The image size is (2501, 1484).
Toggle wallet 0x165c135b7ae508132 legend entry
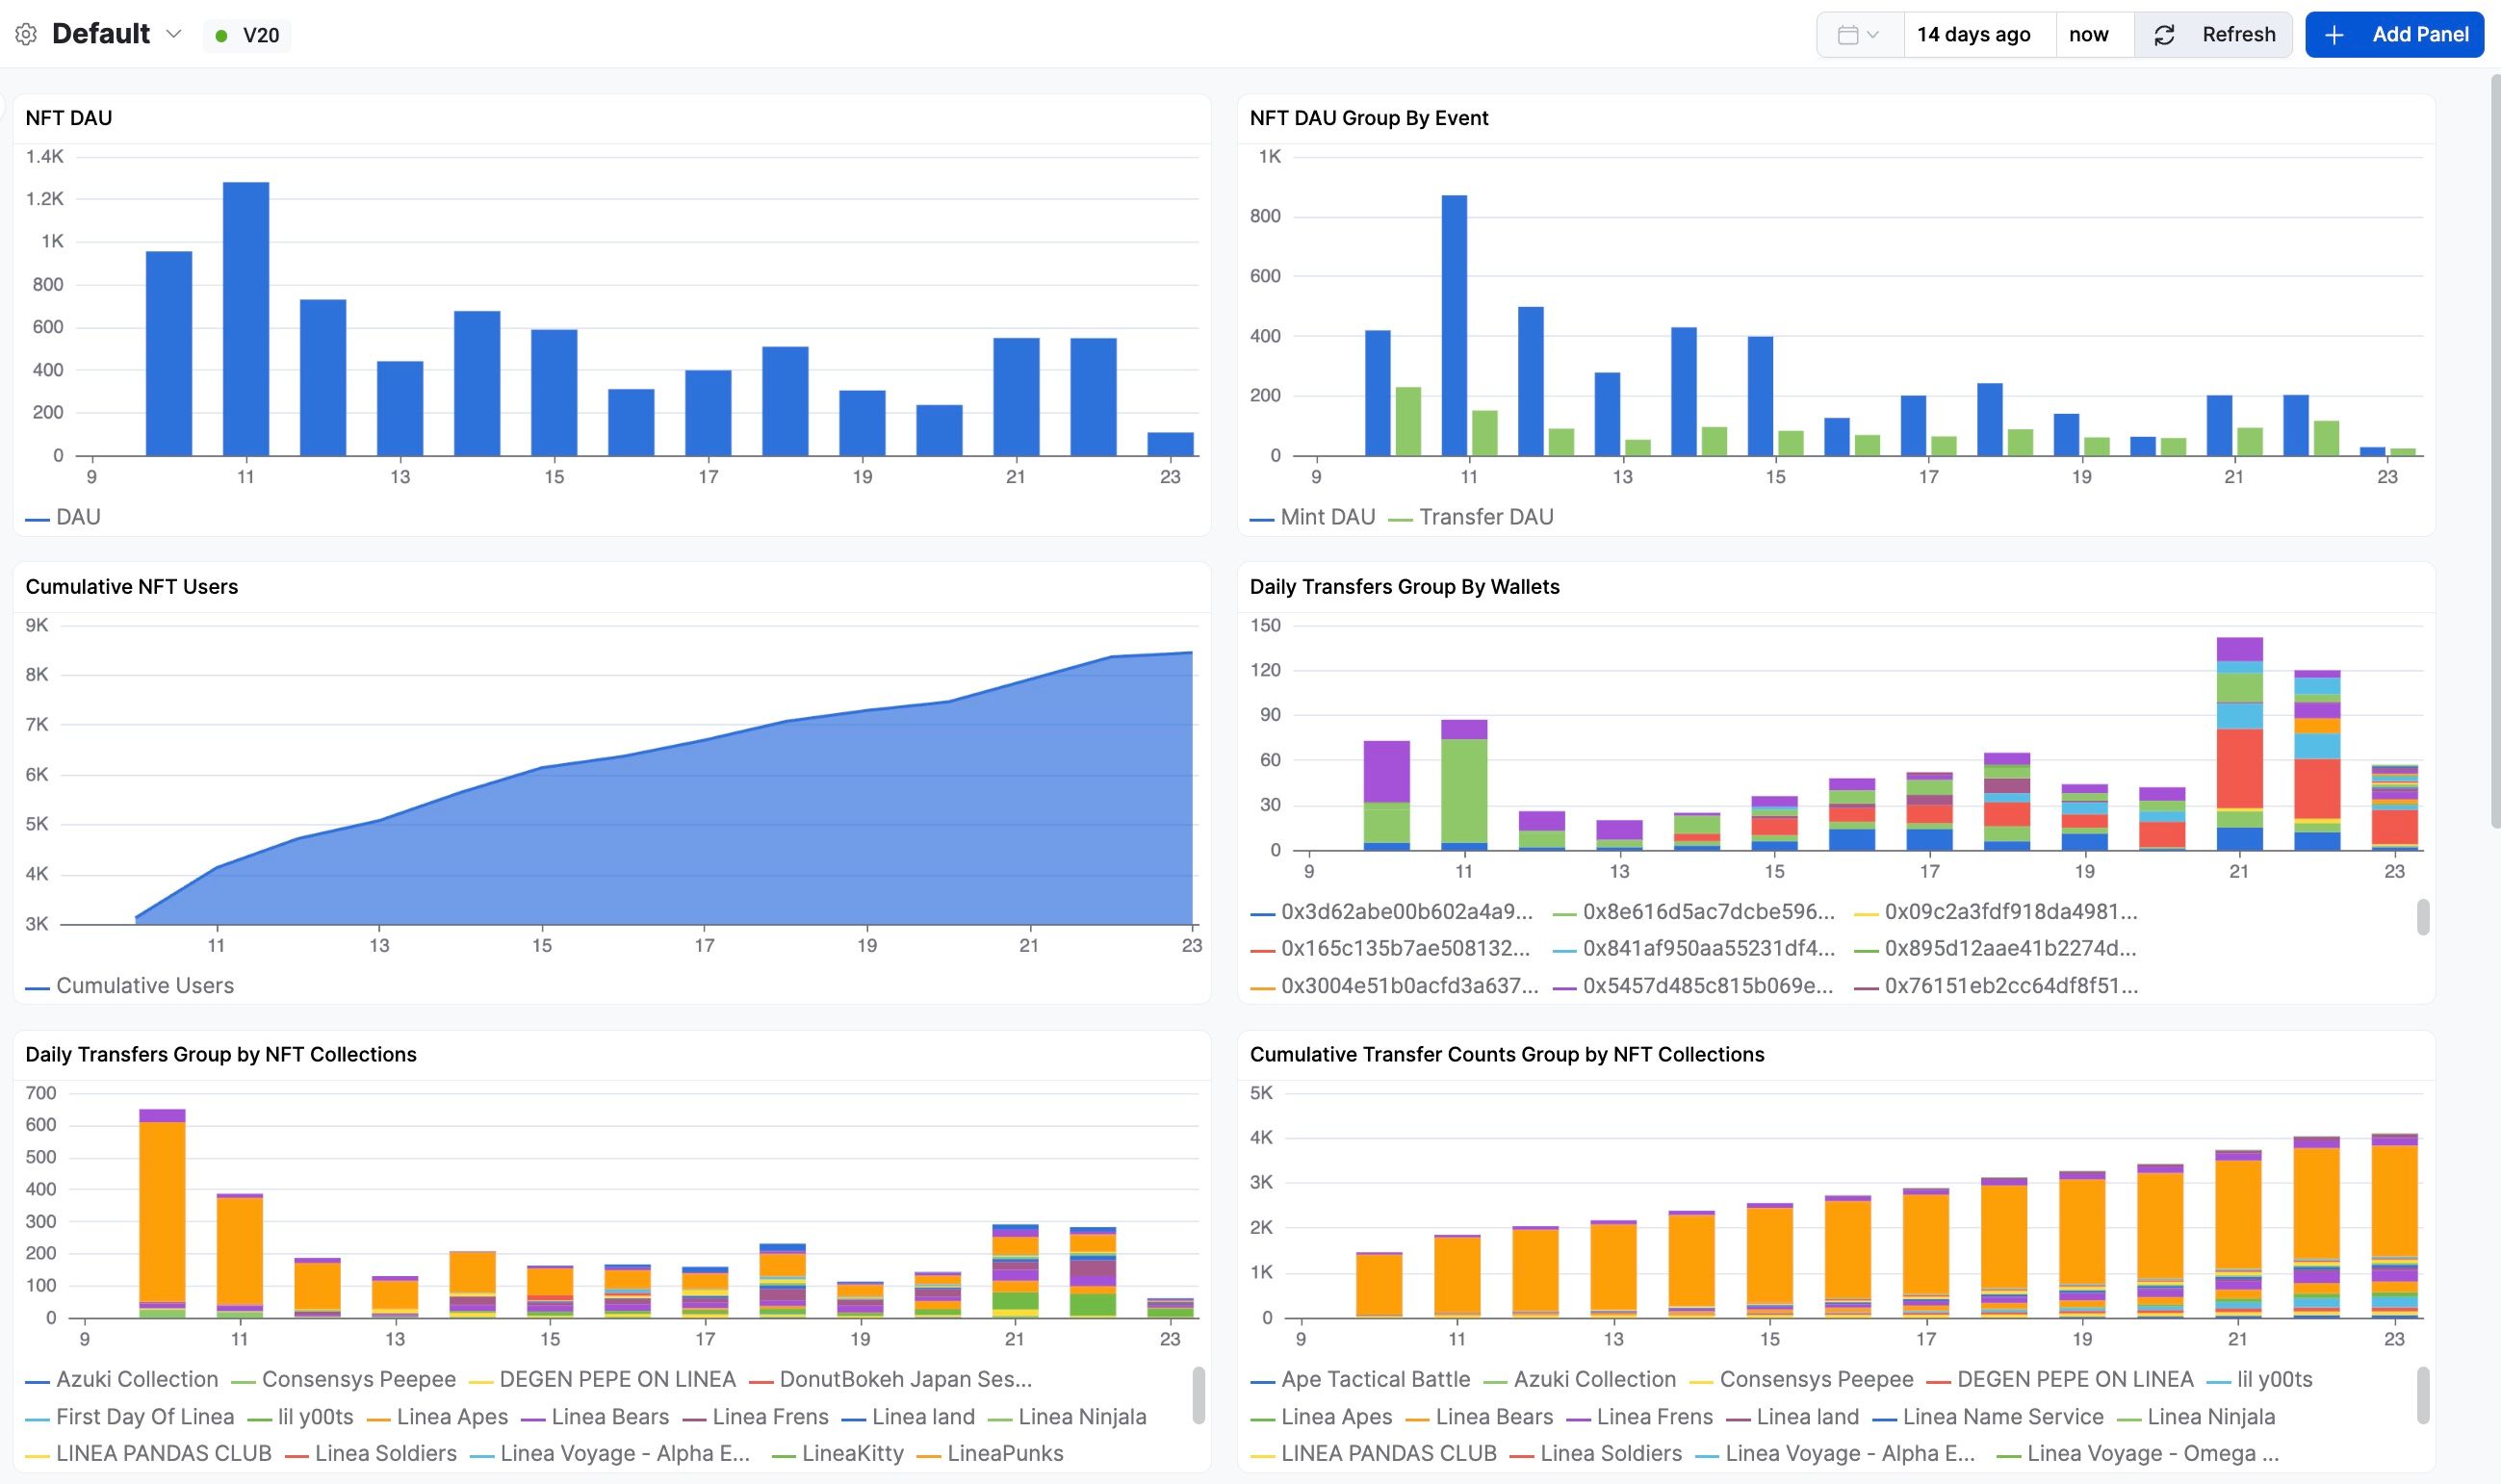pyautogui.click(x=1391, y=948)
